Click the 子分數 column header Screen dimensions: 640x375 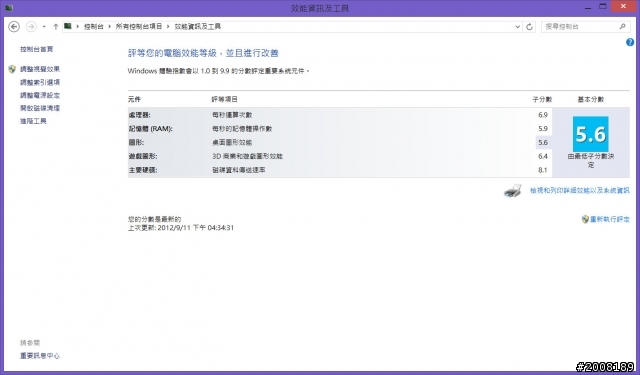point(542,99)
